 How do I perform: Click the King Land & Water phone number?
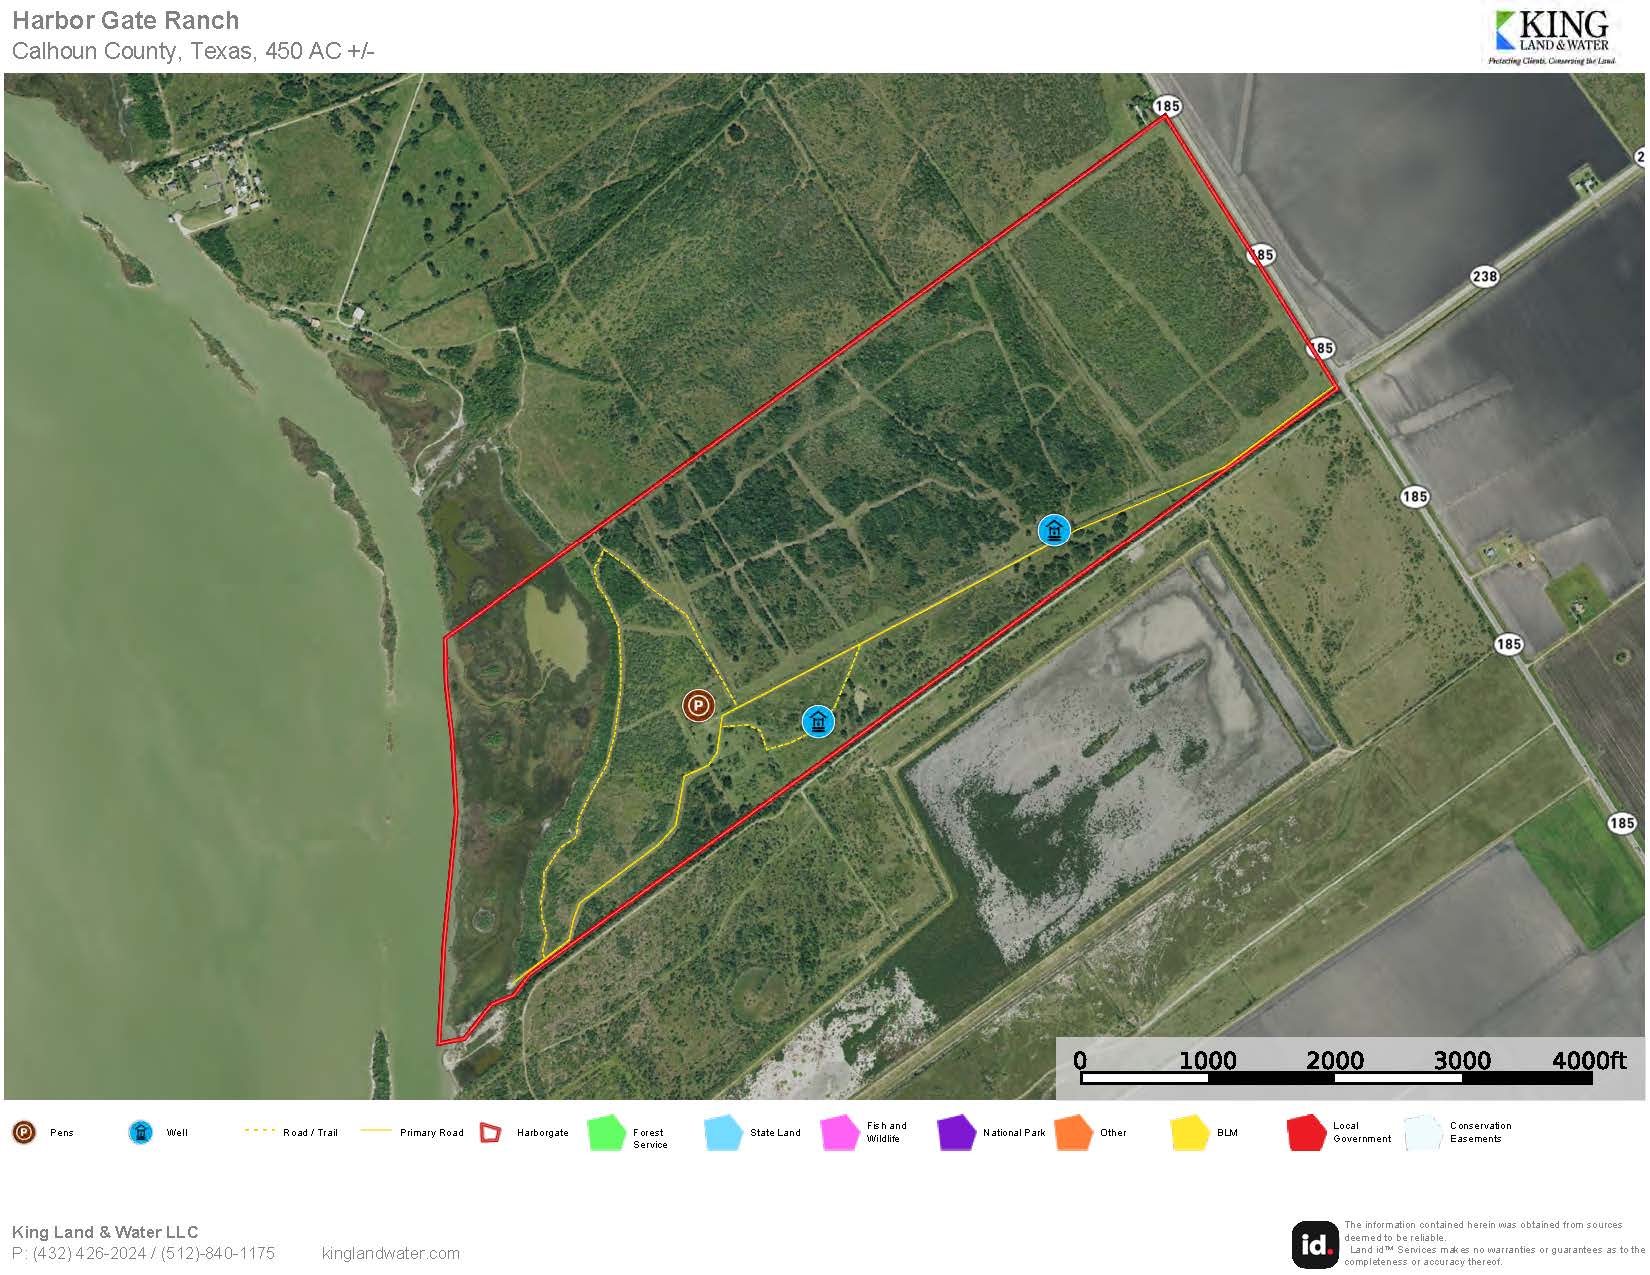point(143,1253)
